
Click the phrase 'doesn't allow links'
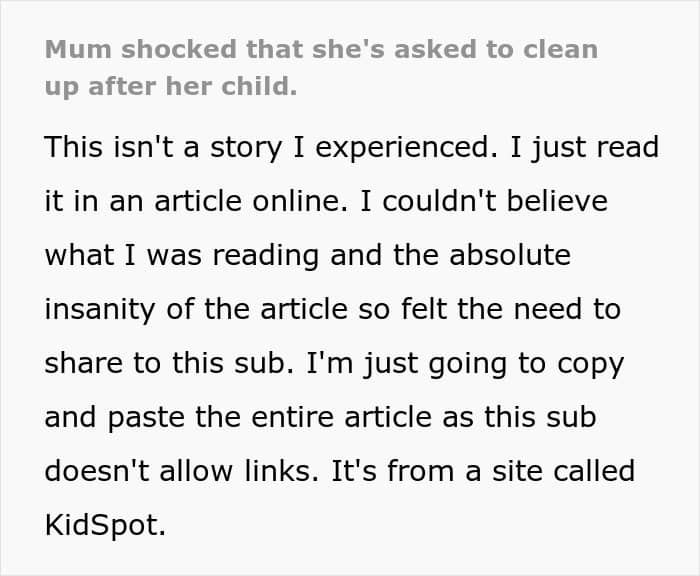click(178, 471)
